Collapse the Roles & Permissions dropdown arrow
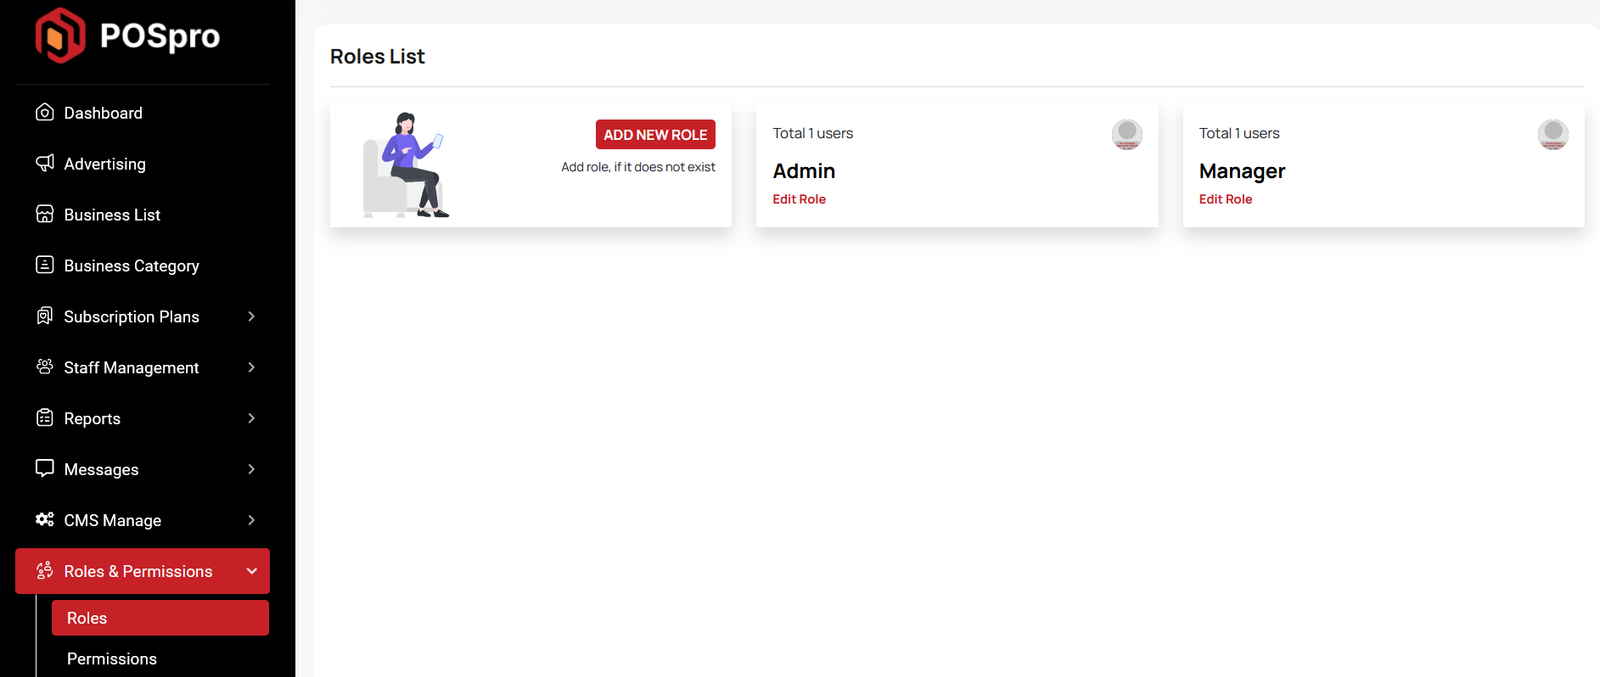 tap(251, 571)
